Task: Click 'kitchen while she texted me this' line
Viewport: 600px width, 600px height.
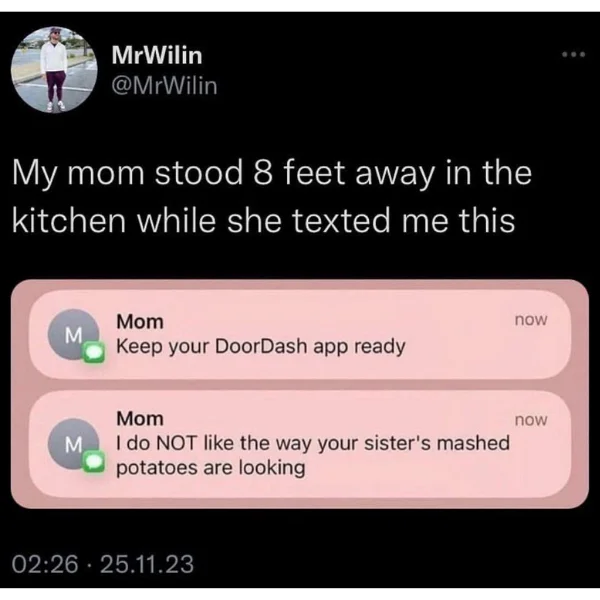Action: click(x=264, y=221)
